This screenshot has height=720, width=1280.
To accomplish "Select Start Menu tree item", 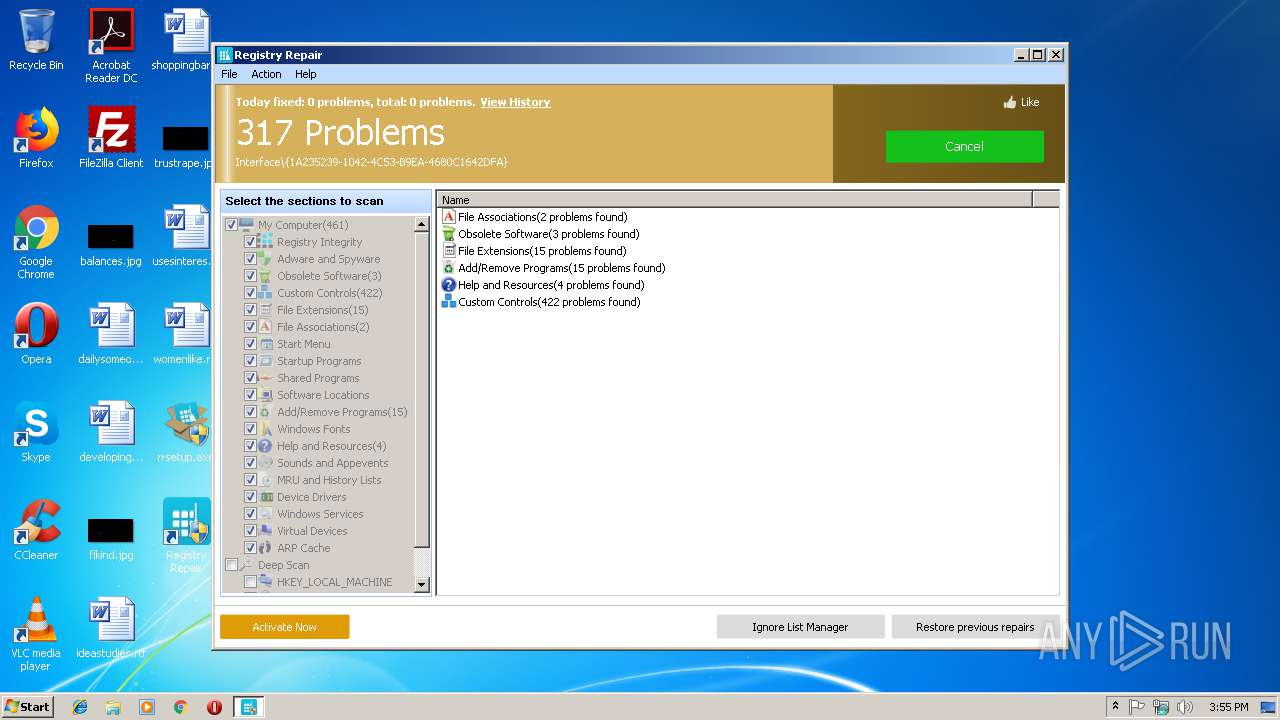I will click(x=303, y=344).
